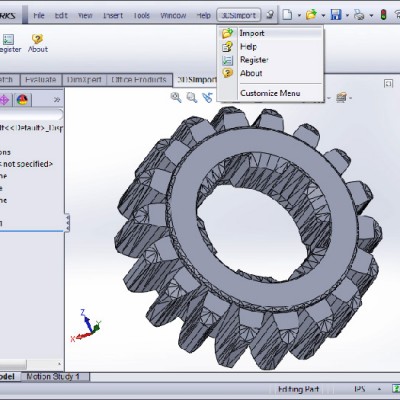Switch to the Evaluate tab

pyautogui.click(x=41, y=80)
